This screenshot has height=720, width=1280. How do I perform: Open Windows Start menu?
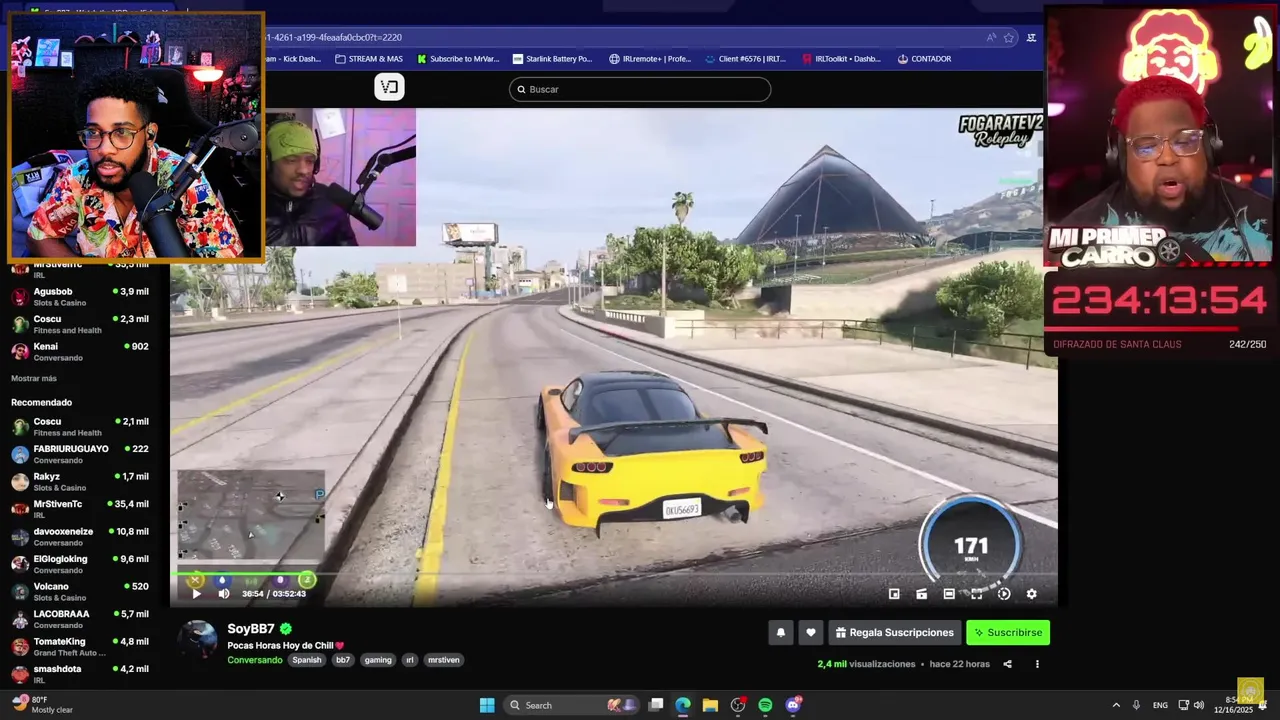(x=487, y=705)
